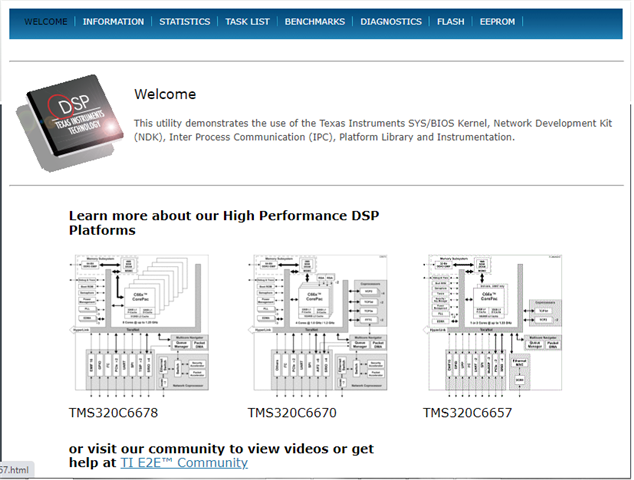Screen dimensions: 634x480
Task: Click the TI E2E Community link
Action: point(184,463)
